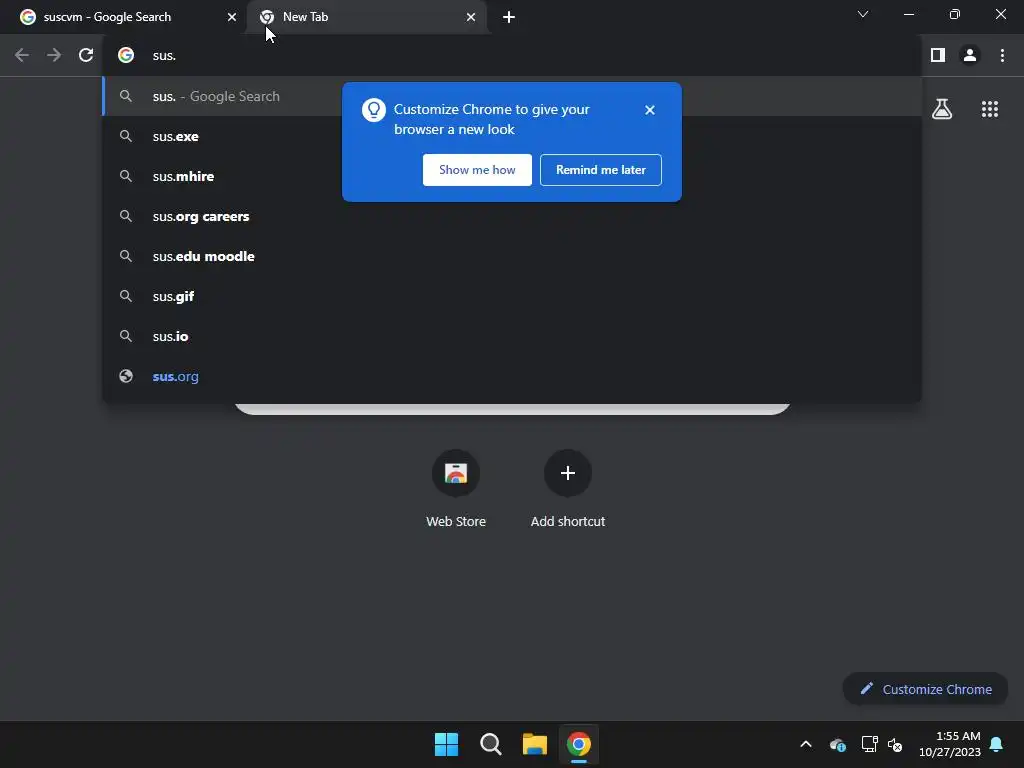1024x768 pixels.
Task: Dismiss the Customize Chrome tooltip
Action: [x=649, y=110]
